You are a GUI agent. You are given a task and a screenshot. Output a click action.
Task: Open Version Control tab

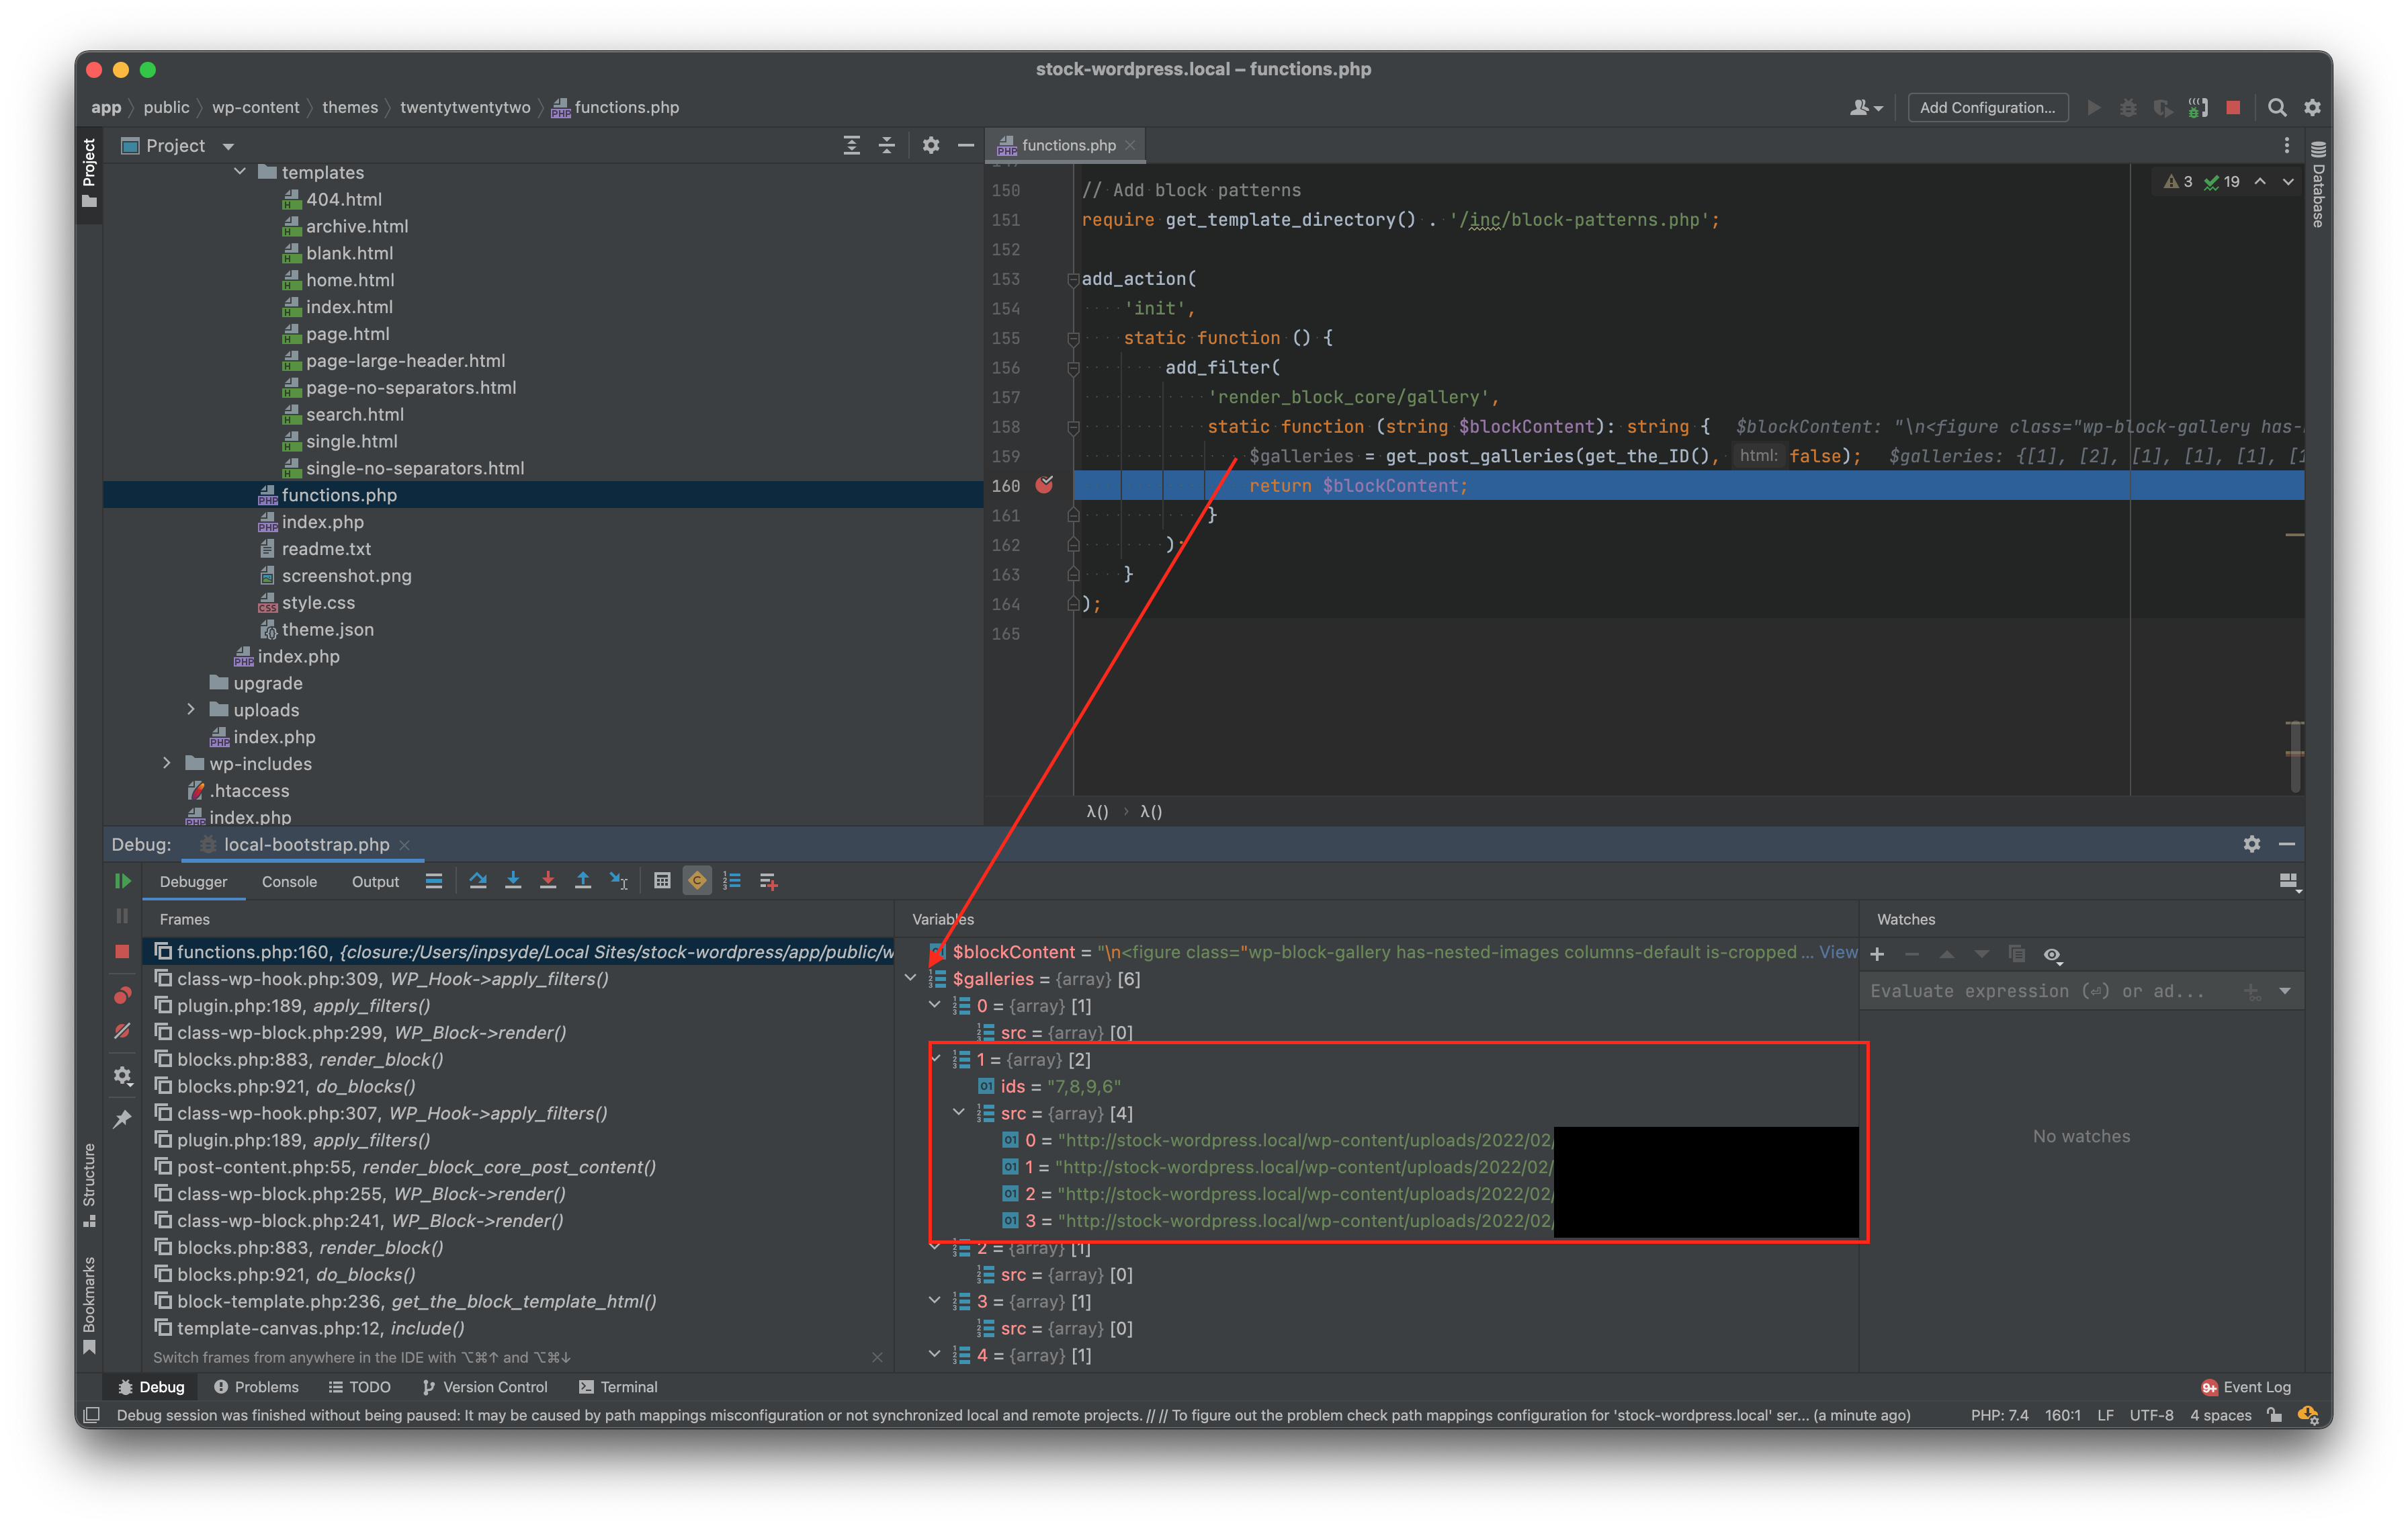(x=484, y=1386)
